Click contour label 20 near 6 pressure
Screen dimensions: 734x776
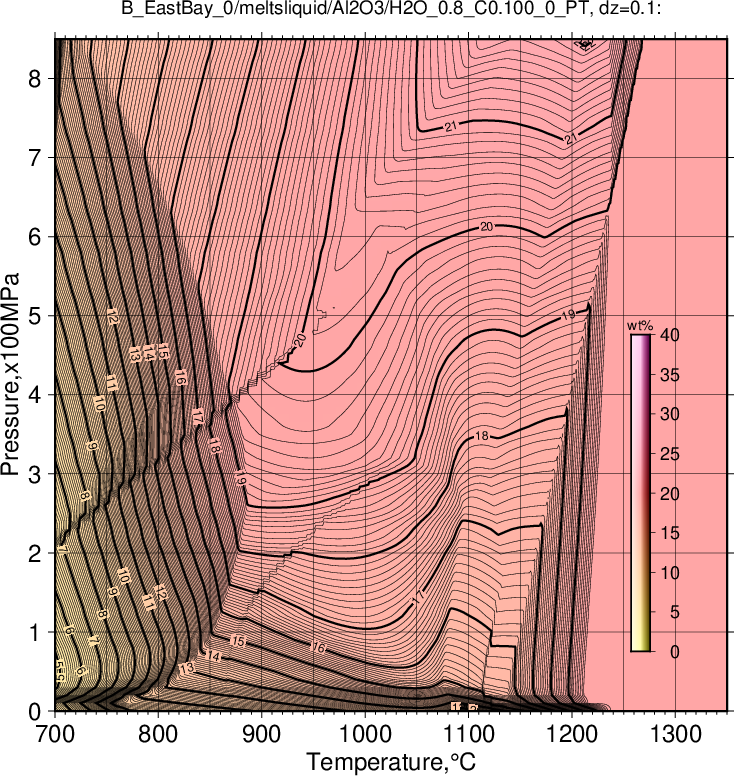pos(487,227)
